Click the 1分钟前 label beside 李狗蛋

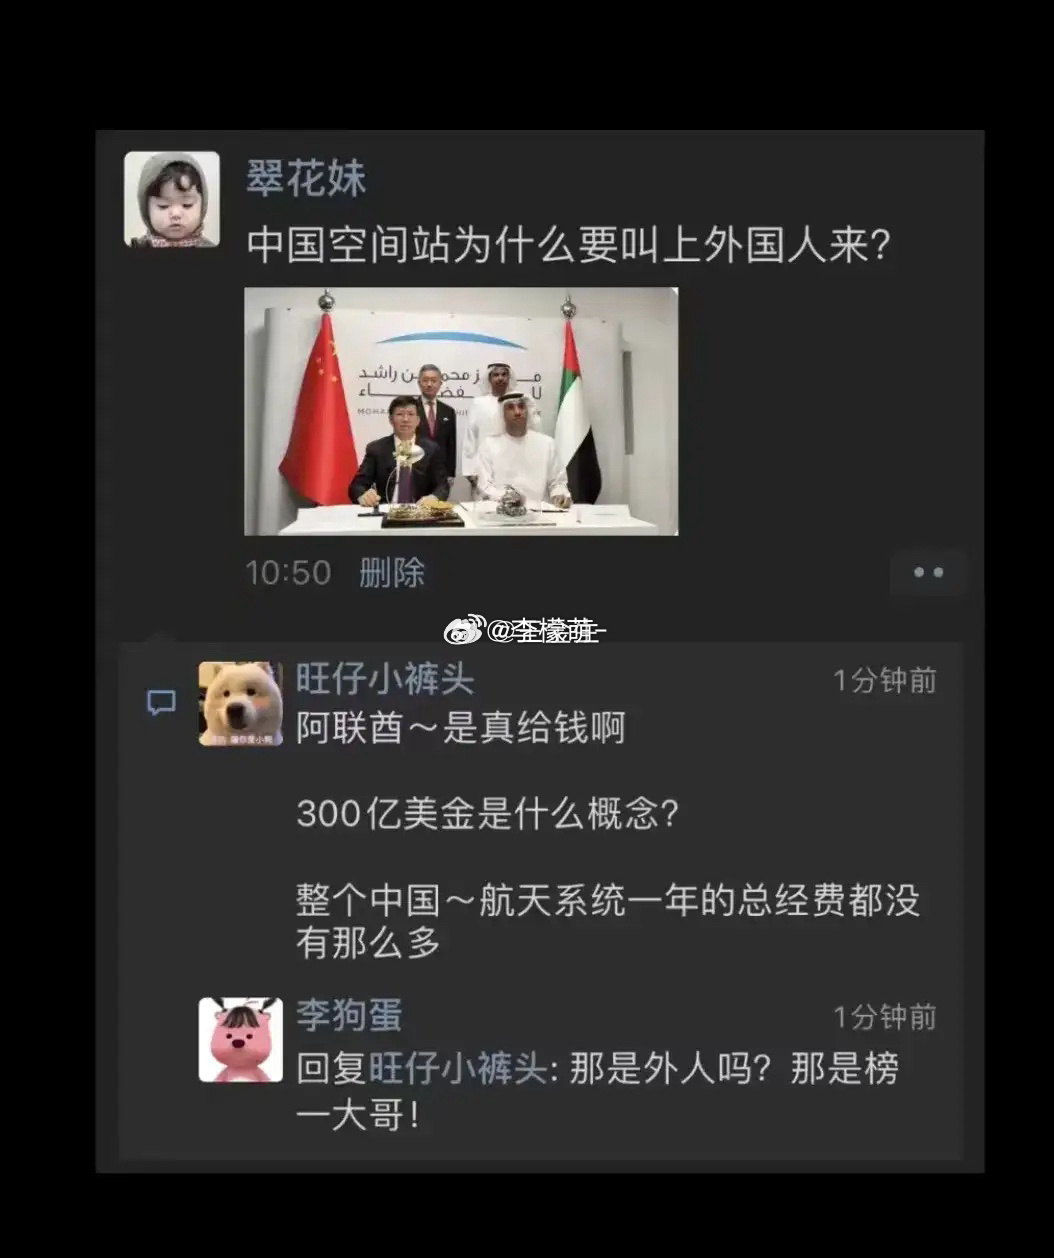(885, 1017)
